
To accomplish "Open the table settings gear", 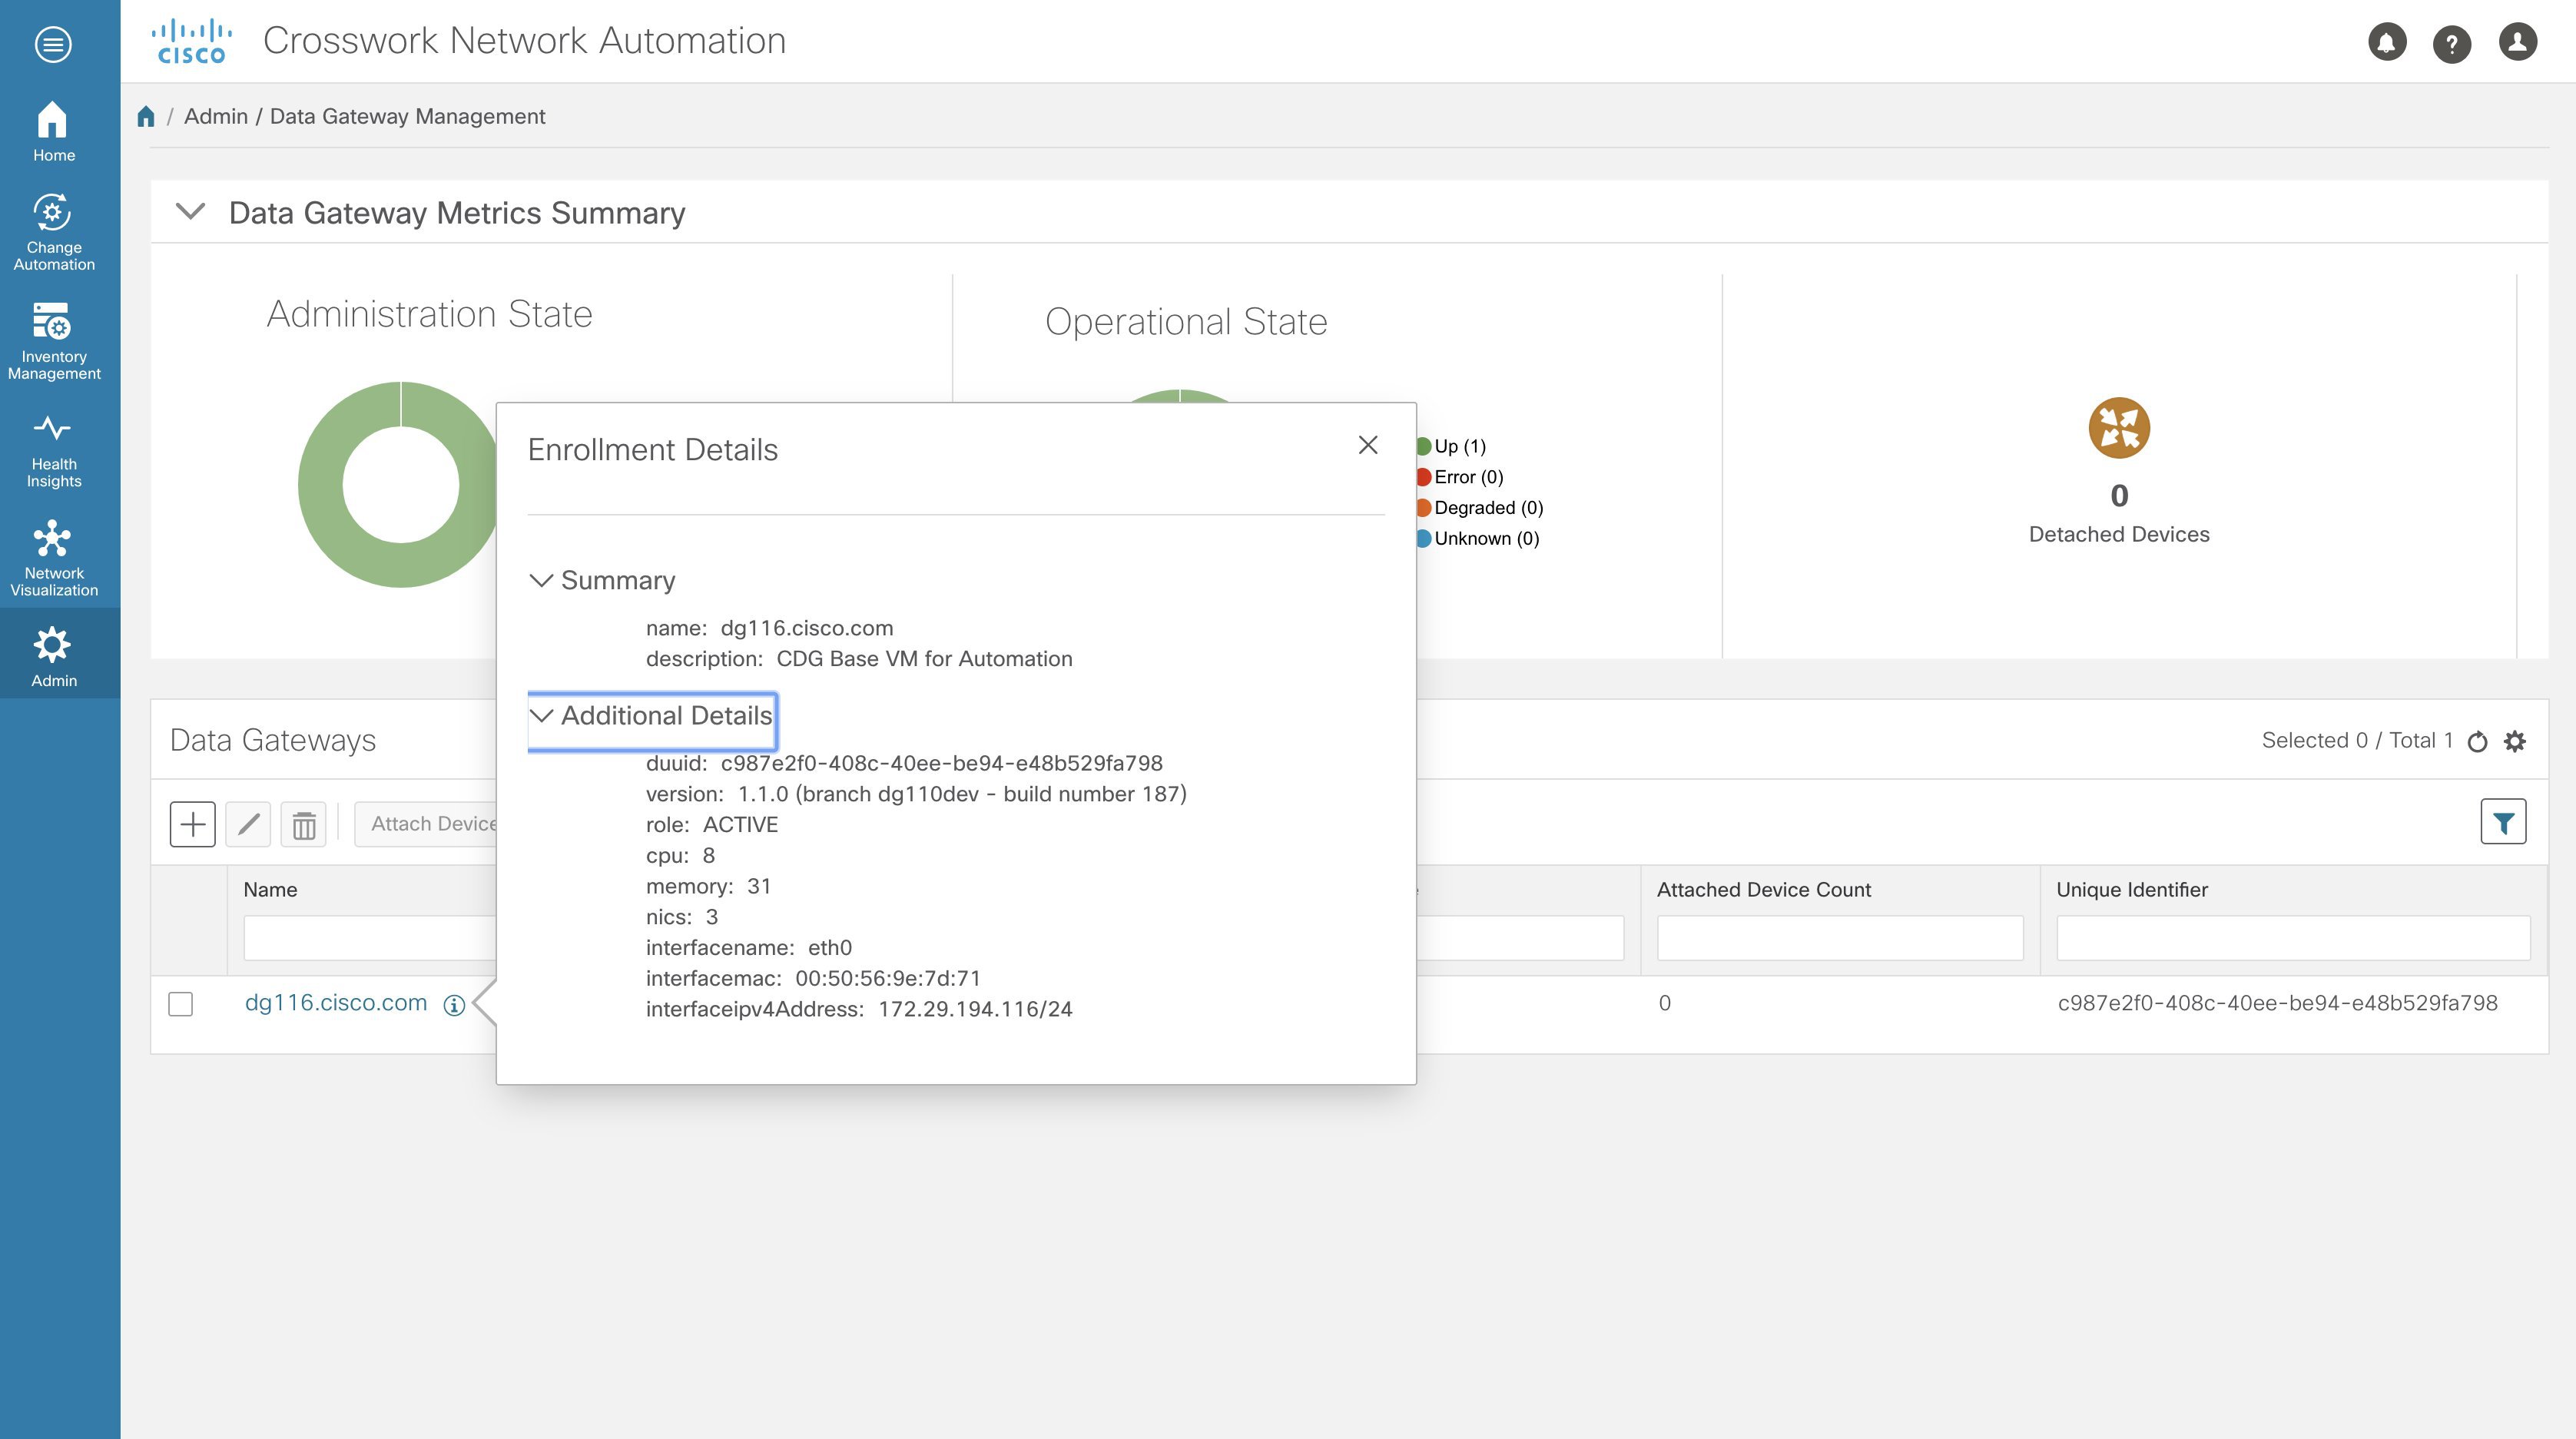I will tap(2515, 741).
